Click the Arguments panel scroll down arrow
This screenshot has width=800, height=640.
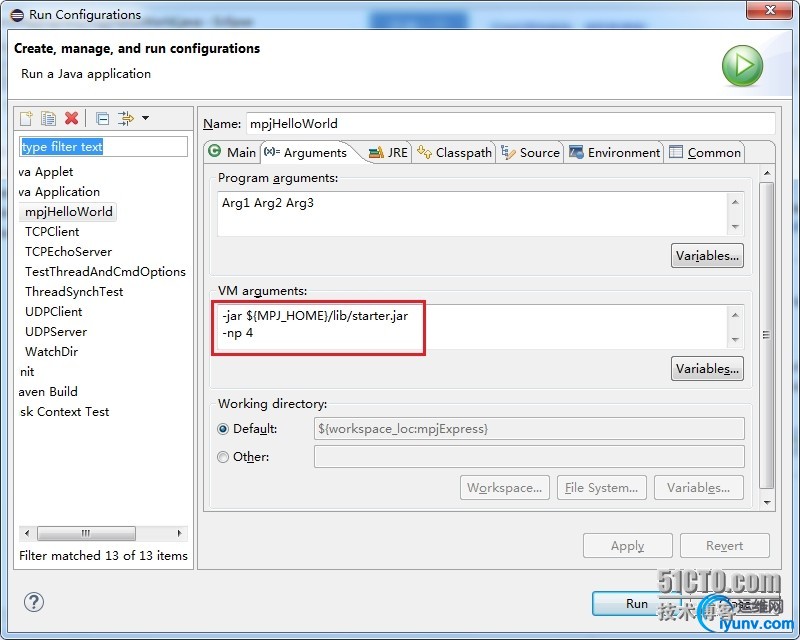point(767,503)
